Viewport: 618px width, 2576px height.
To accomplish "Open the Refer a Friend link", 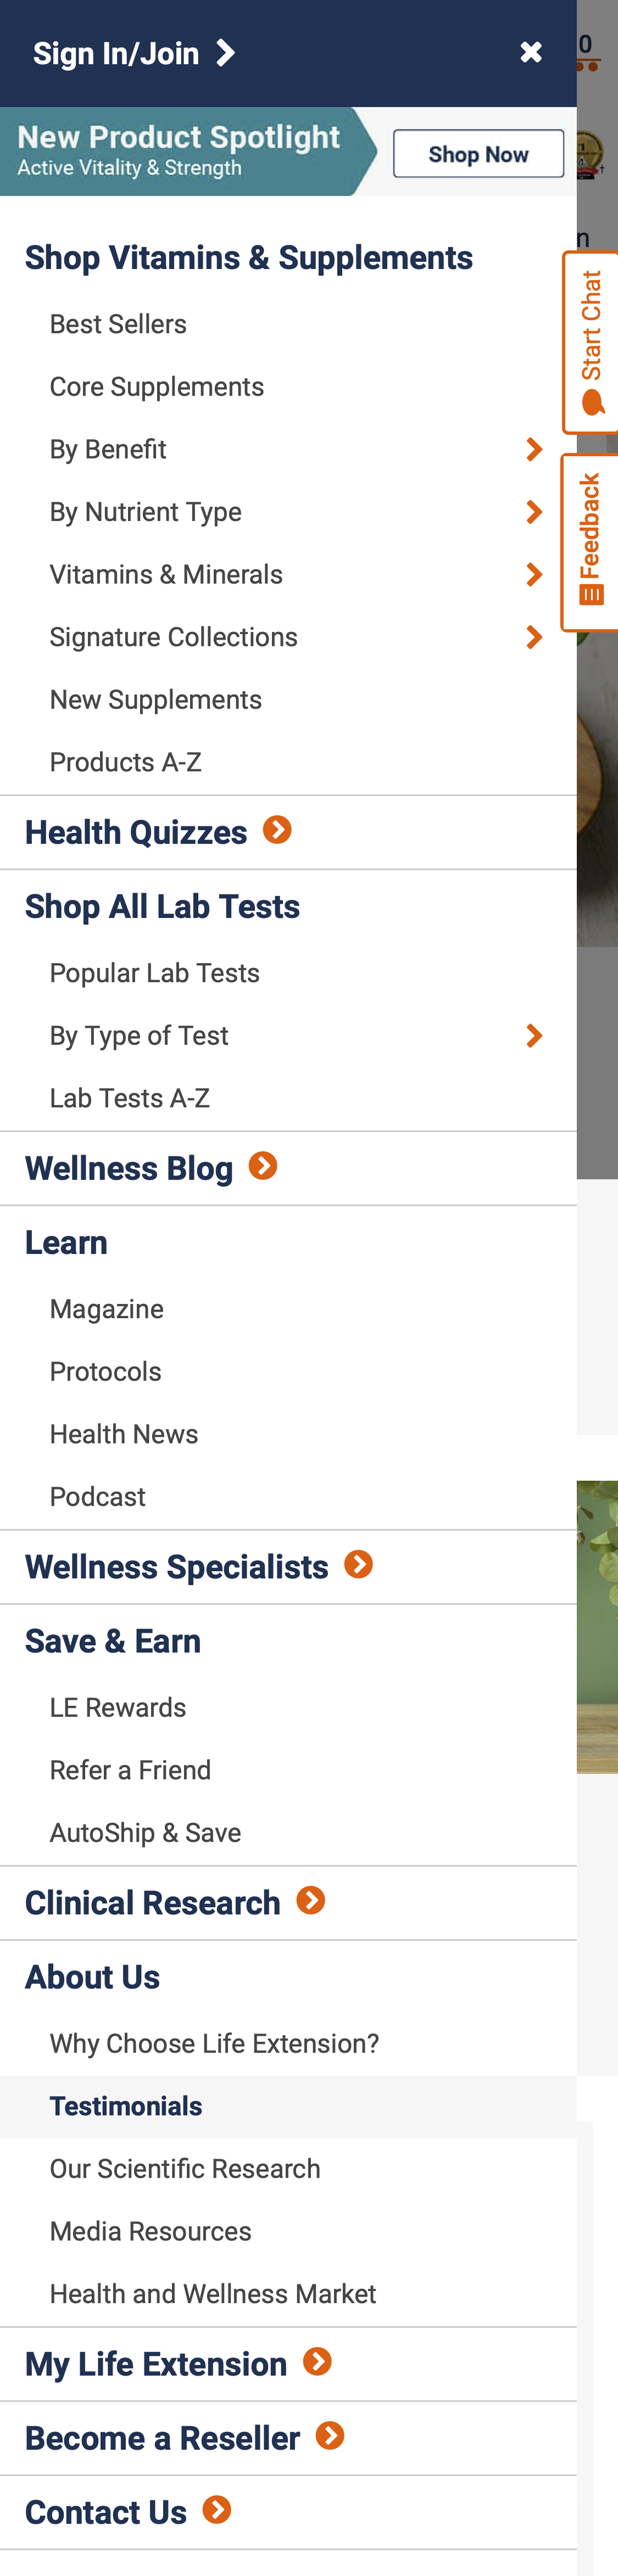I will (x=130, y=1769).
